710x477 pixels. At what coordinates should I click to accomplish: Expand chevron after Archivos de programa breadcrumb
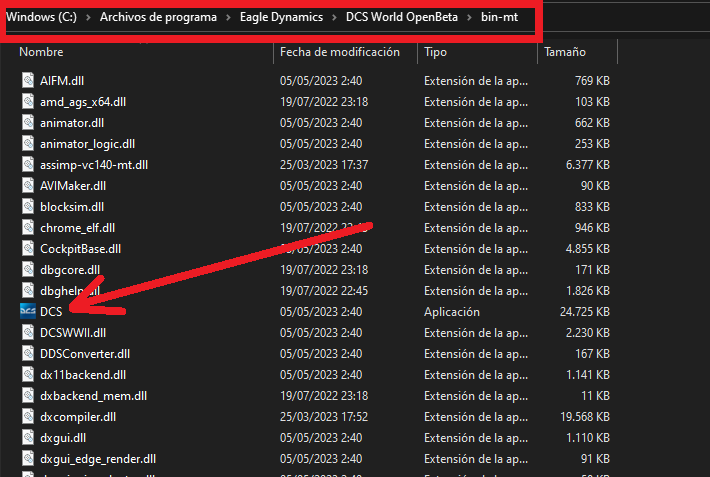click(x=228, y=17)
